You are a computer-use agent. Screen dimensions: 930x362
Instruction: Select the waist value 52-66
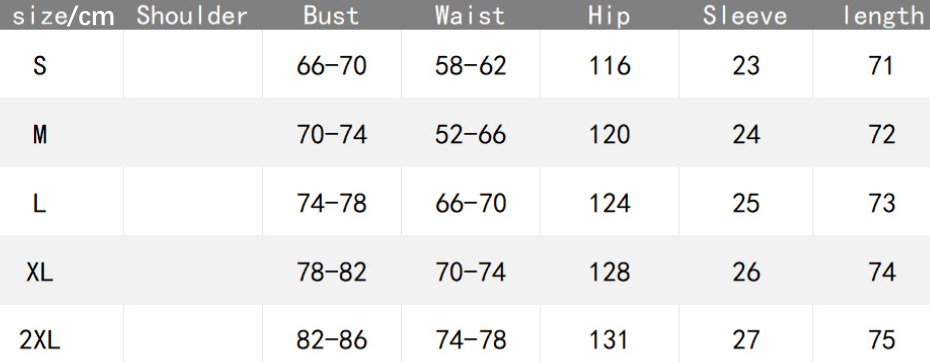tap(470, 135)
